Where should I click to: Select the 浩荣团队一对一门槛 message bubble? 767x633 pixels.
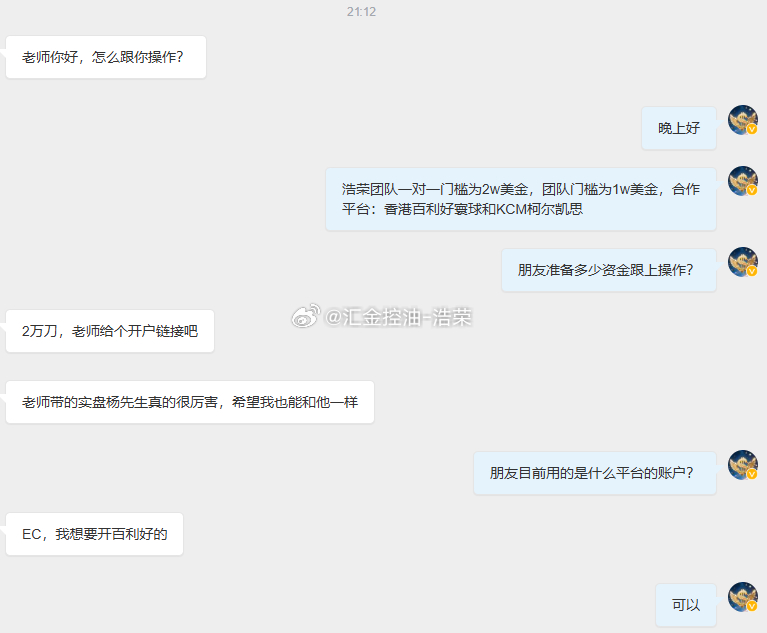point(521,199)
